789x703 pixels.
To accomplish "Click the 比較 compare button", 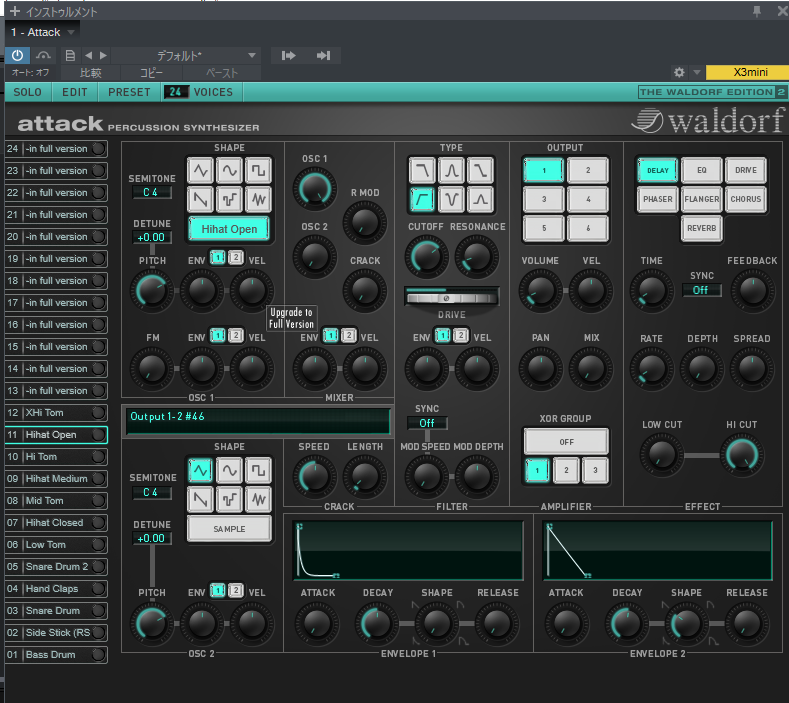I will click(91, 73).
